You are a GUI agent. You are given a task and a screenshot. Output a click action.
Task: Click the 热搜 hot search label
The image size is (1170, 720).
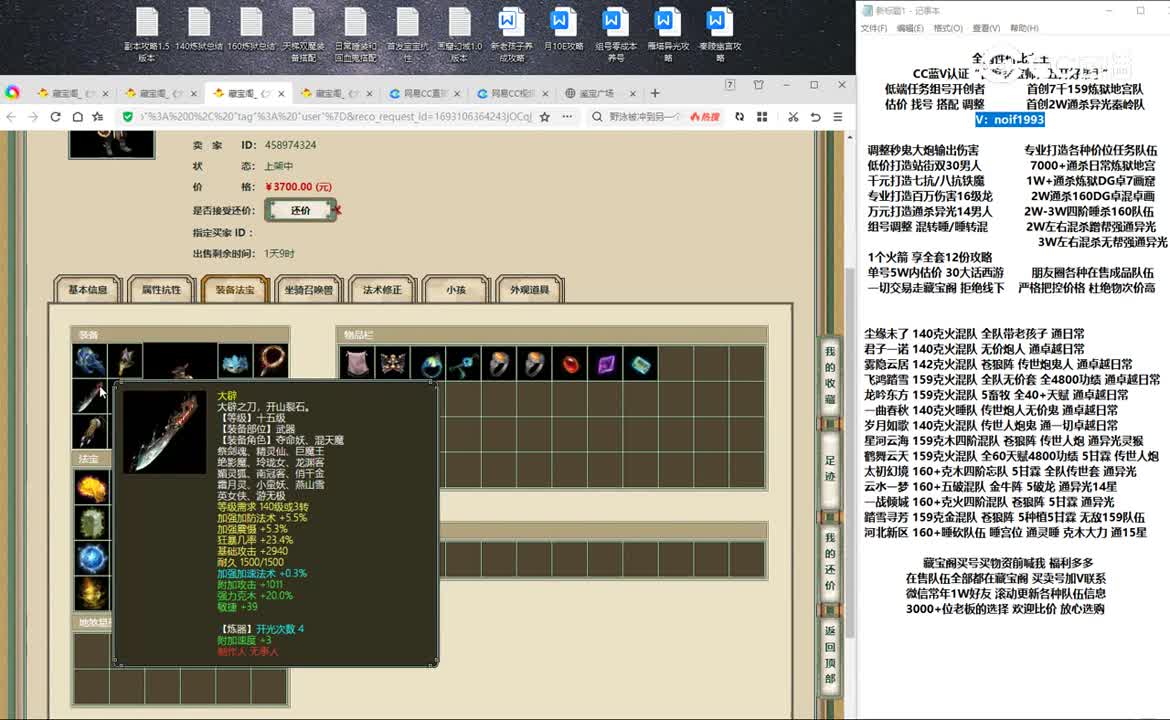tap(705, 116)
